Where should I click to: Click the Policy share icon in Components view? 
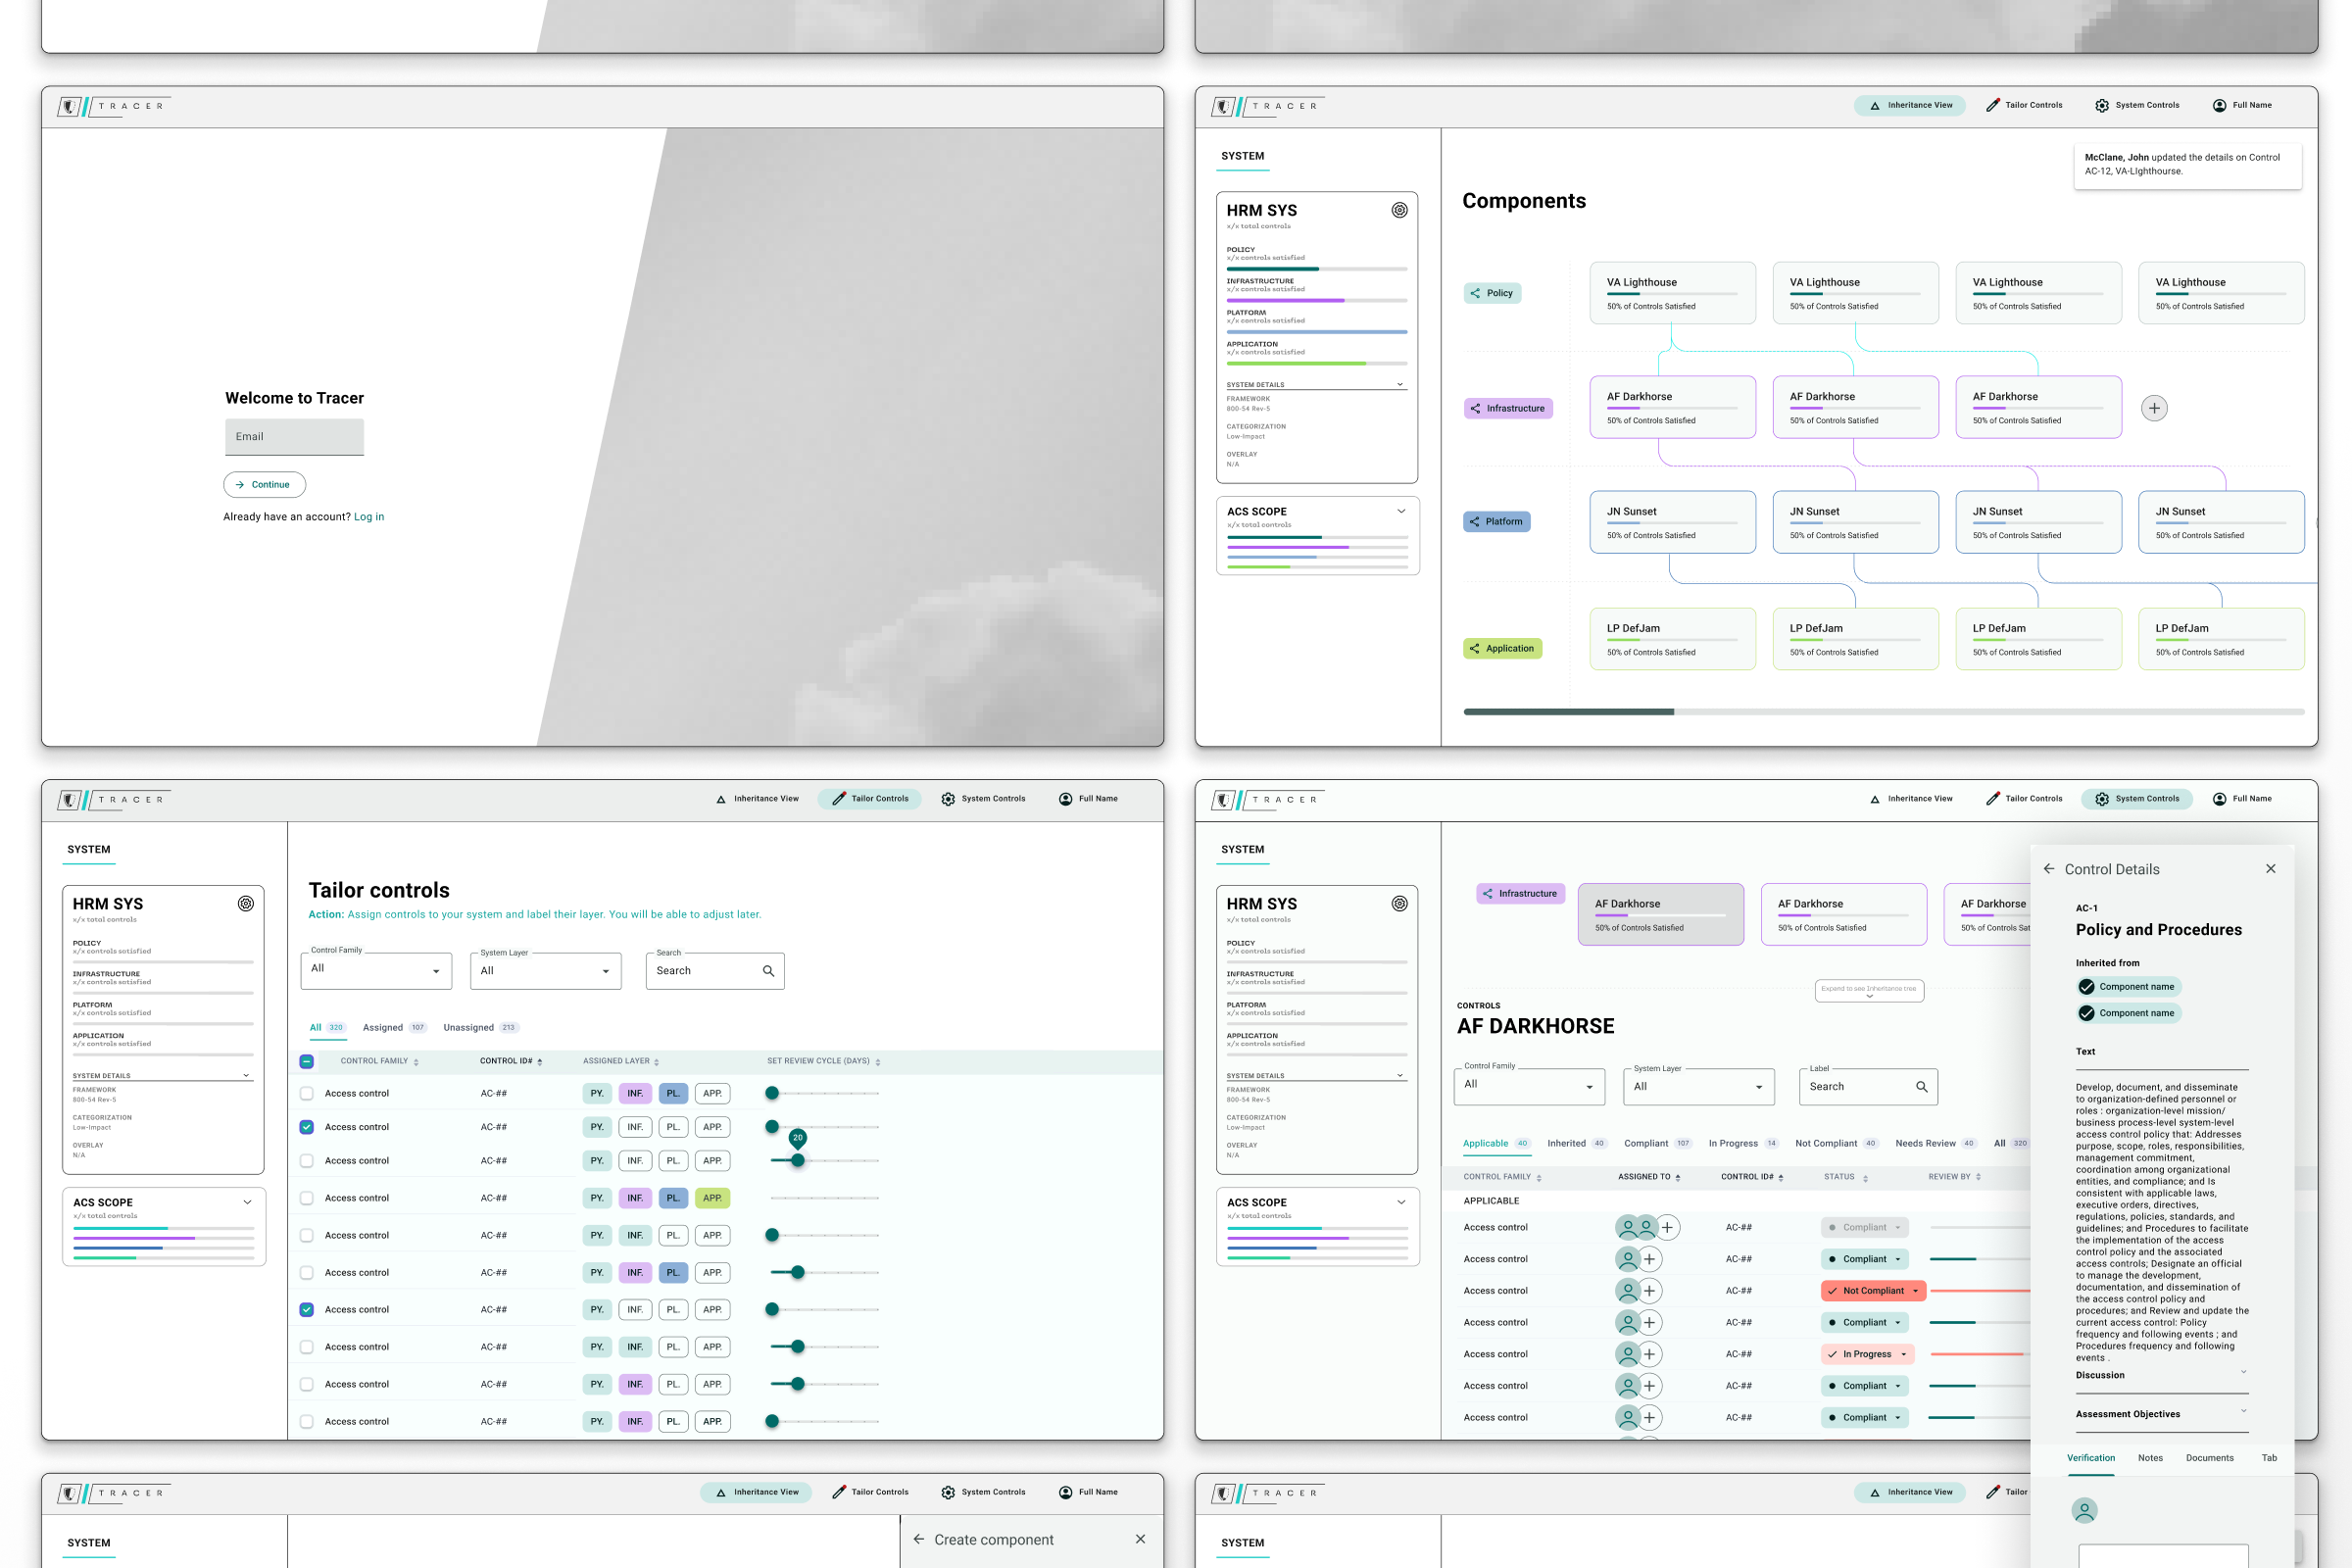click(1476, 293)
